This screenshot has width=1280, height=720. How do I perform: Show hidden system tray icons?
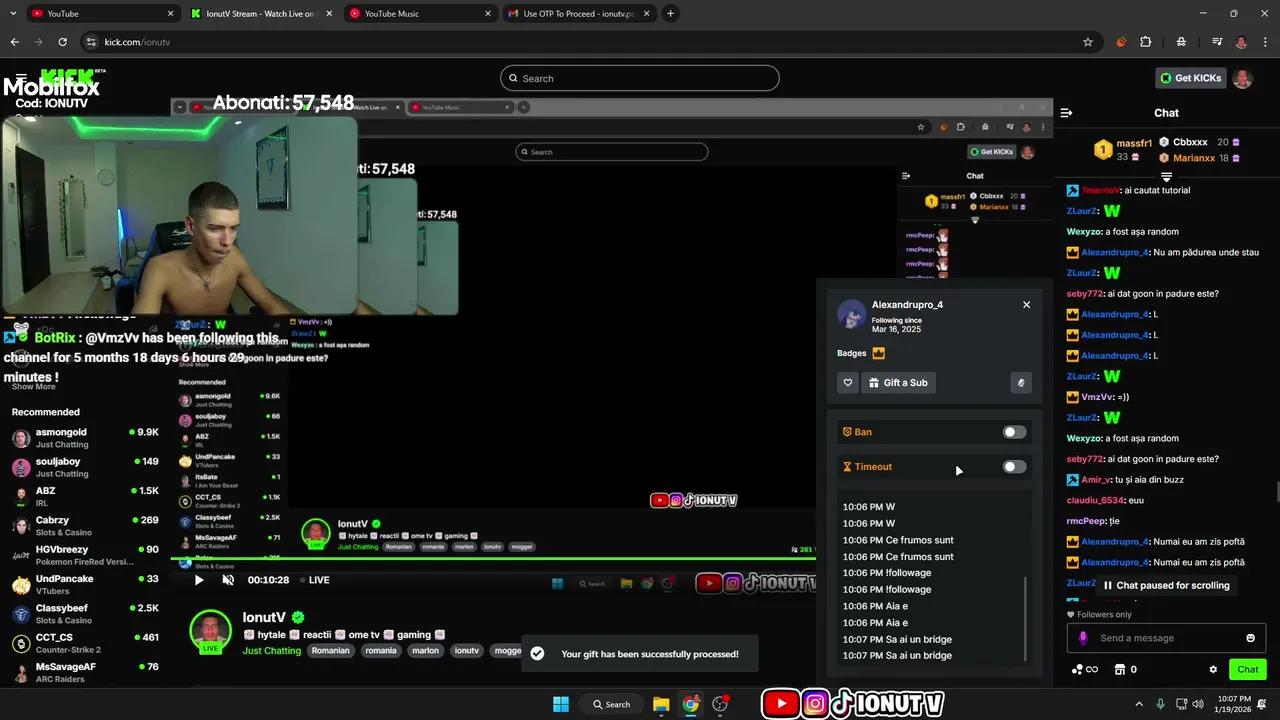pyautogui.click(x=1140, y=704)
